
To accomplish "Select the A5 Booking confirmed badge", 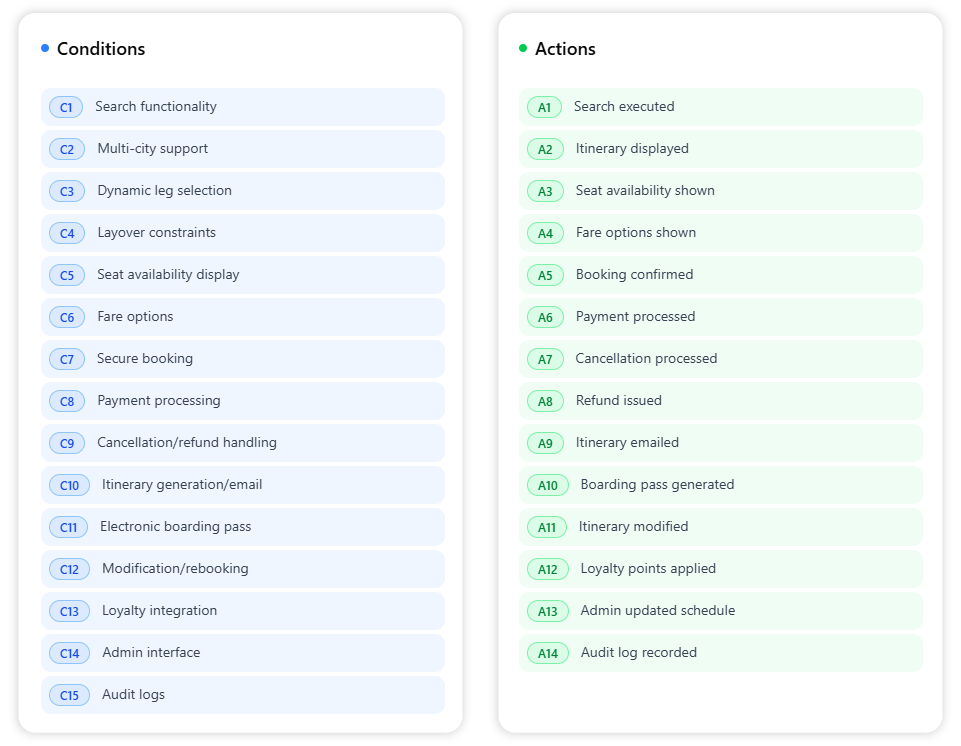I will click(x=545, y=275).
